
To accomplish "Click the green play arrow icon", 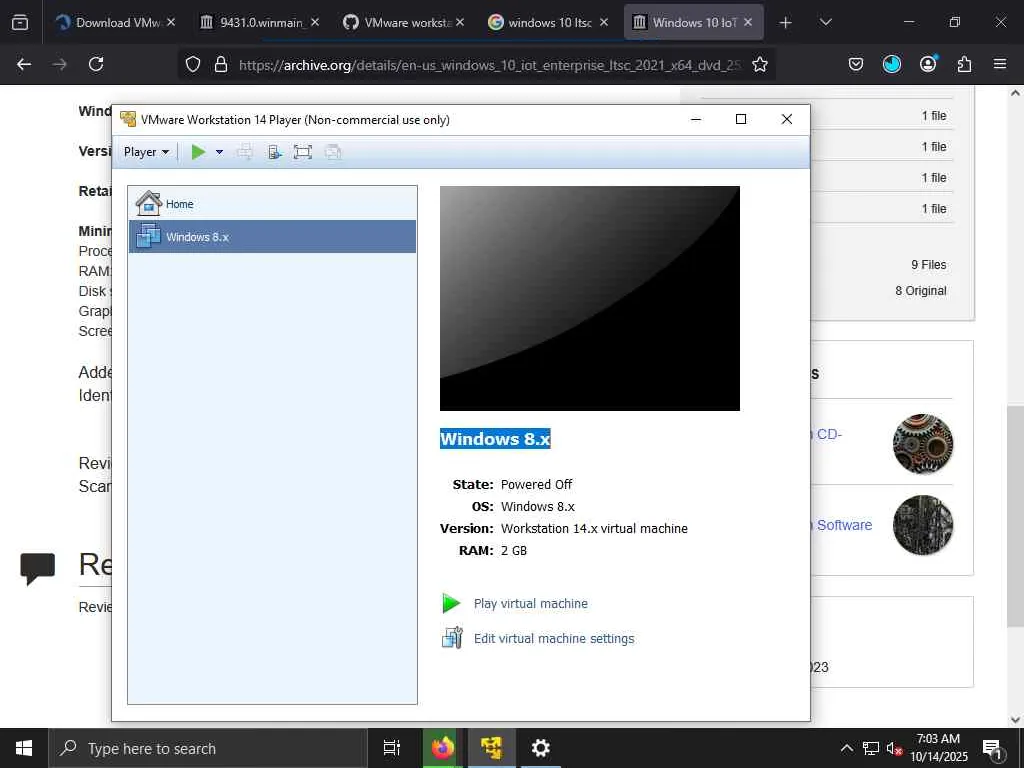I will click(451, 603).
